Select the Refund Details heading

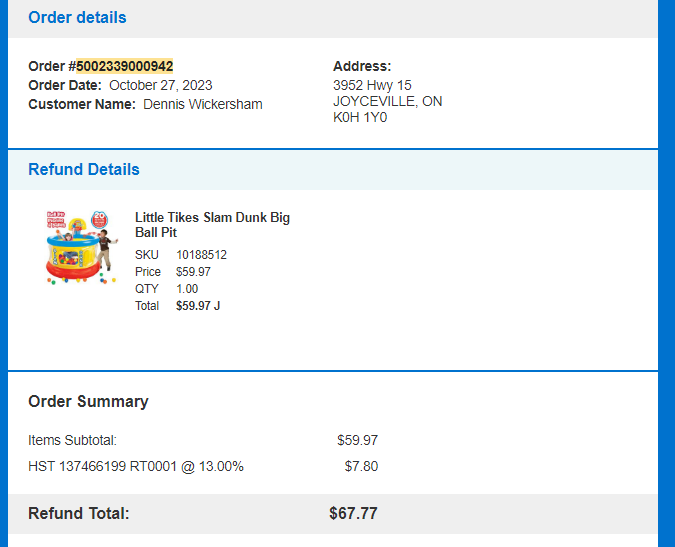pos(84,170)
